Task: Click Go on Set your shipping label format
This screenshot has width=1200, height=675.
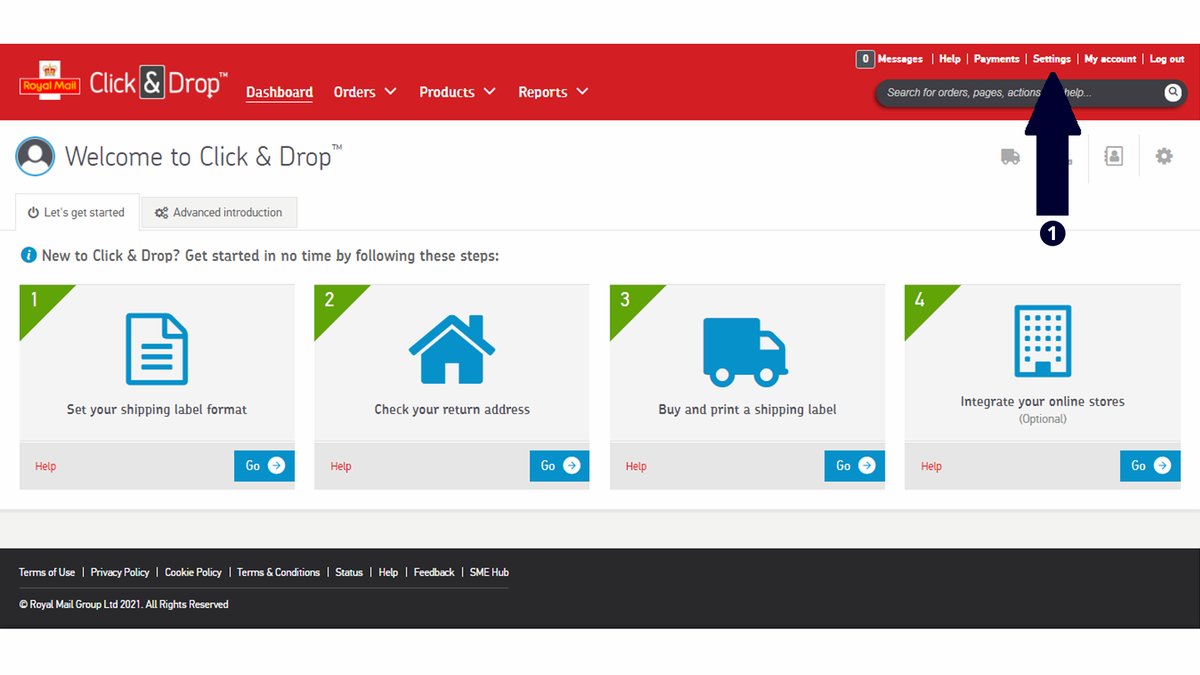Action: pyautogui.click(x=265, y=466)
